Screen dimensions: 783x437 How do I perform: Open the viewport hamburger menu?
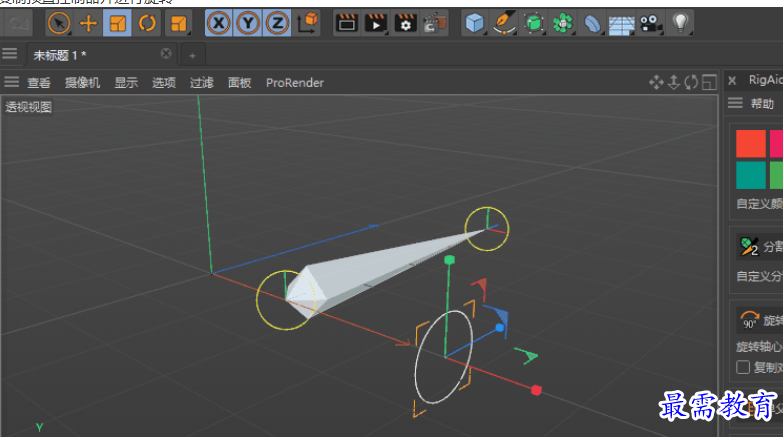(11, 82)
